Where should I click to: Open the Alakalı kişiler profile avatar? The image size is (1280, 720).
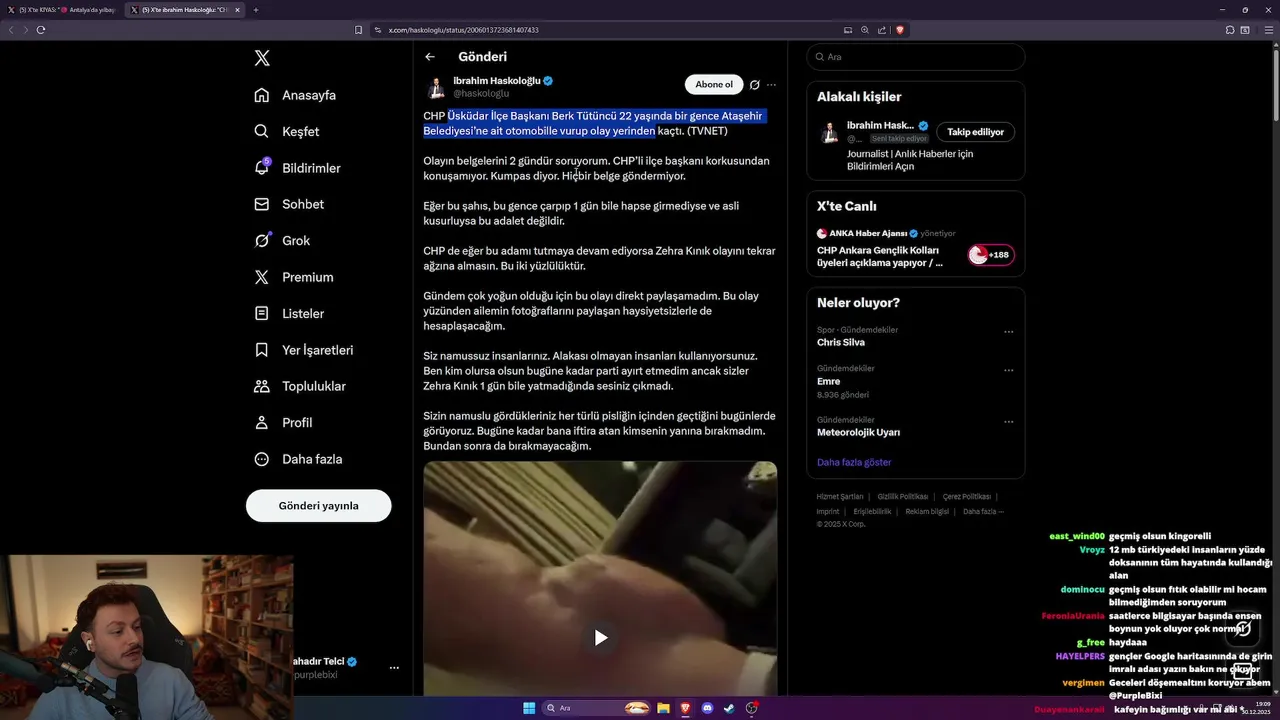tap(829, 133)
